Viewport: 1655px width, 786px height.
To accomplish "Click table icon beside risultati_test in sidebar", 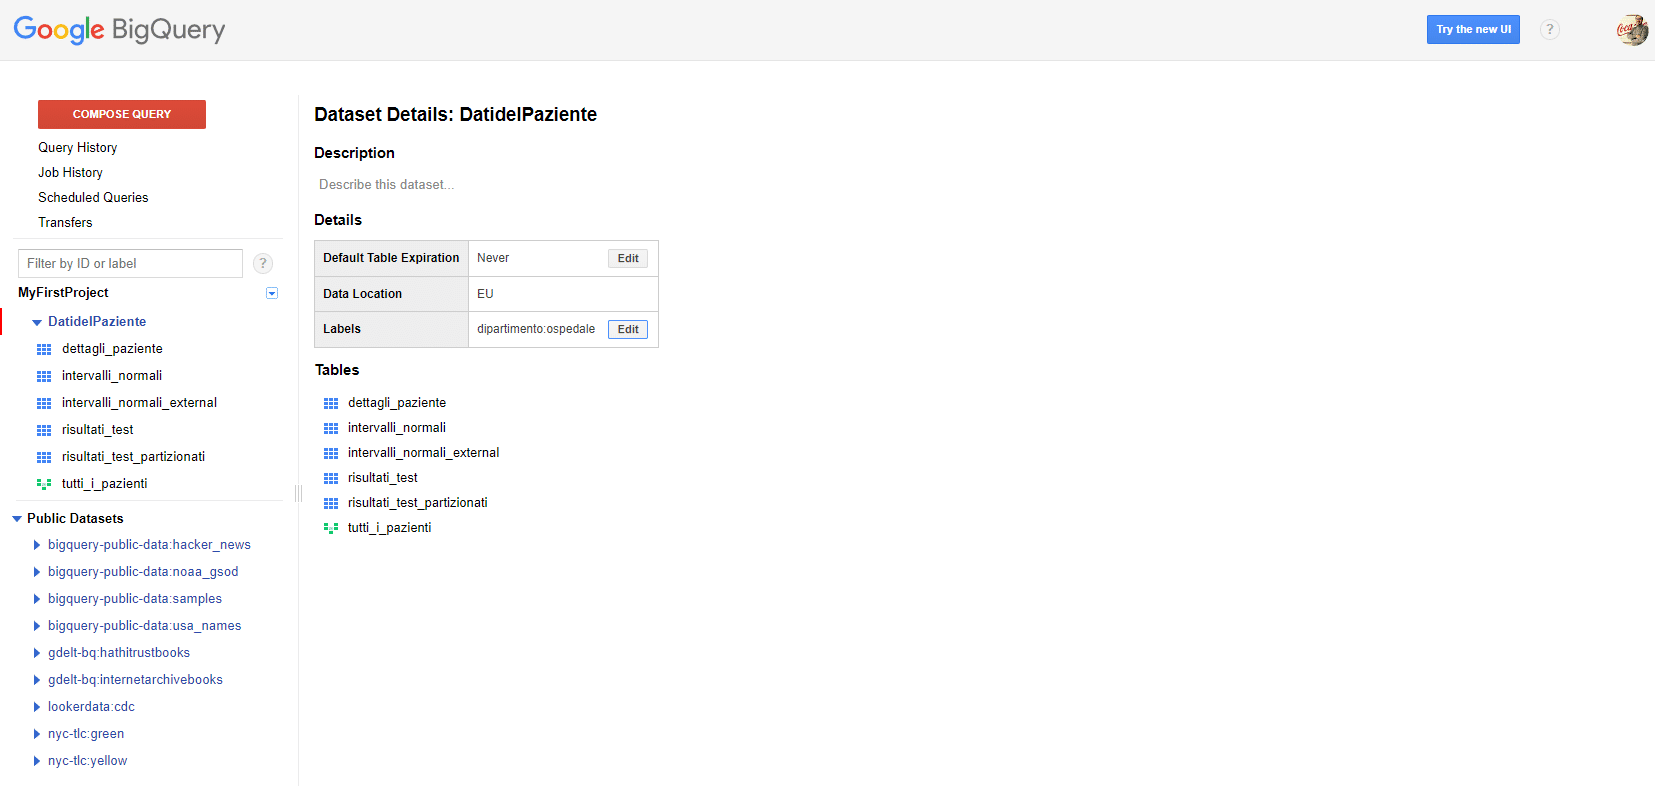I will (x=44, y=430).
